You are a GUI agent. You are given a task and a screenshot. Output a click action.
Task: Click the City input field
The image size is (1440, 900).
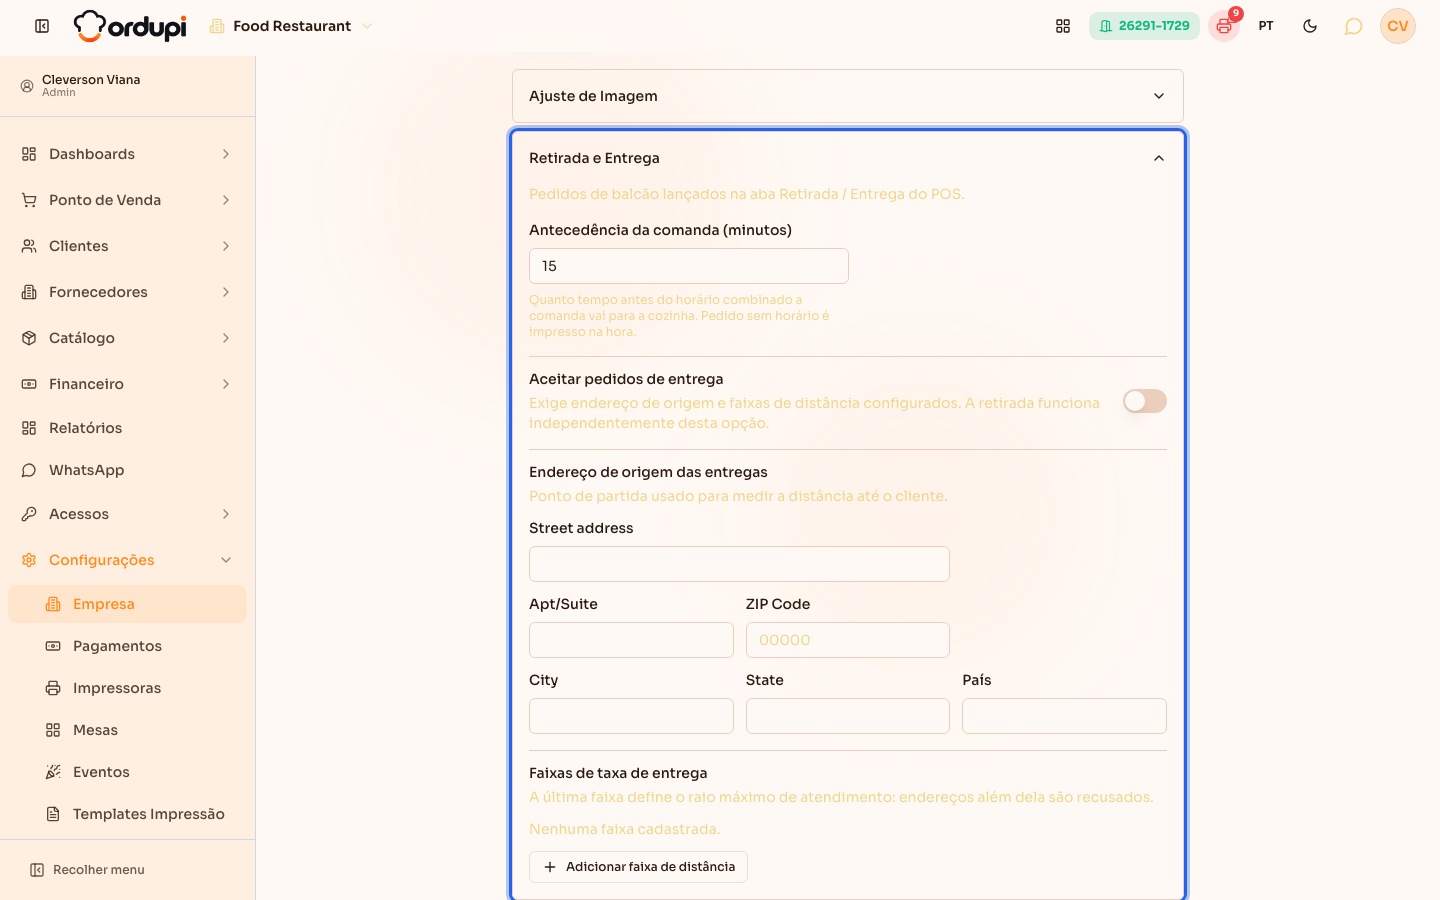point(631,716)
